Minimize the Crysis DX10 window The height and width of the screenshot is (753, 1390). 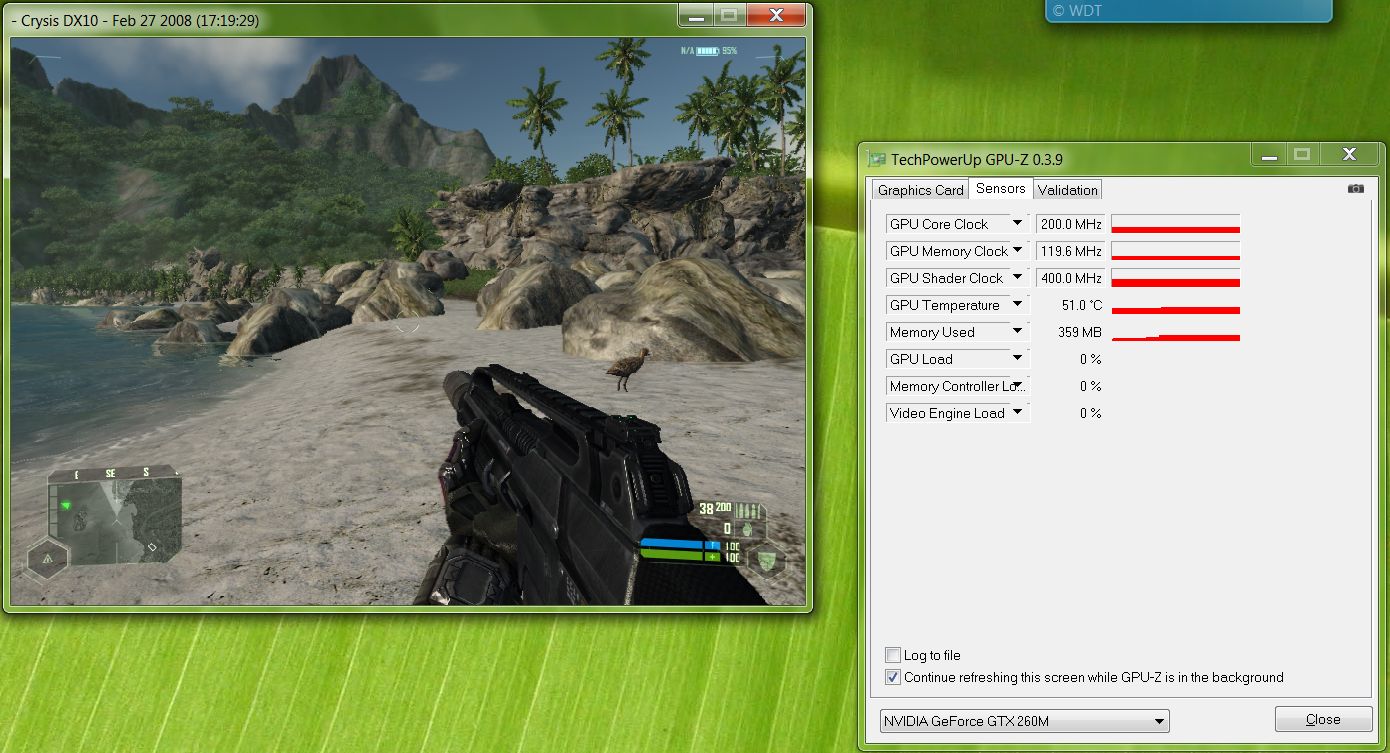pos(696,15)
